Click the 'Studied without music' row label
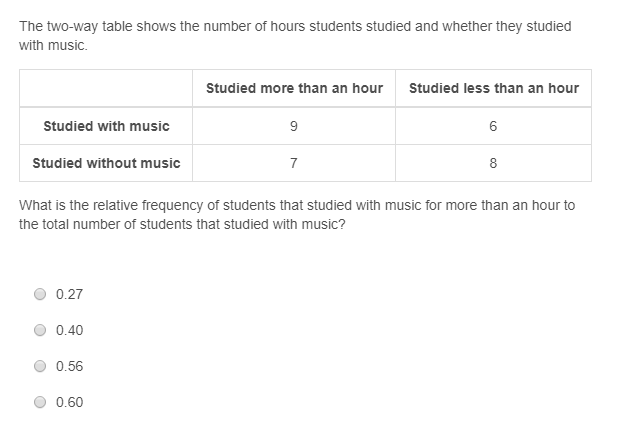Screen dimensions: 633x426 coord(106,163)
